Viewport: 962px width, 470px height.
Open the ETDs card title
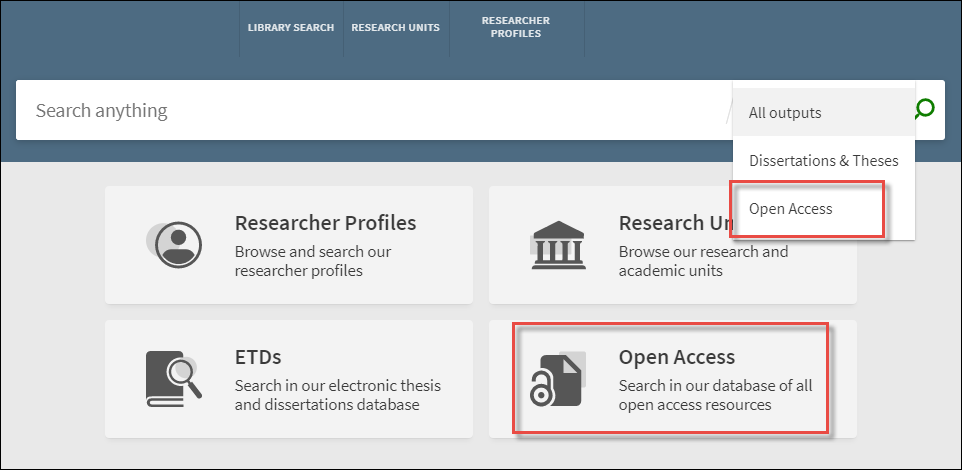point(258,357)
